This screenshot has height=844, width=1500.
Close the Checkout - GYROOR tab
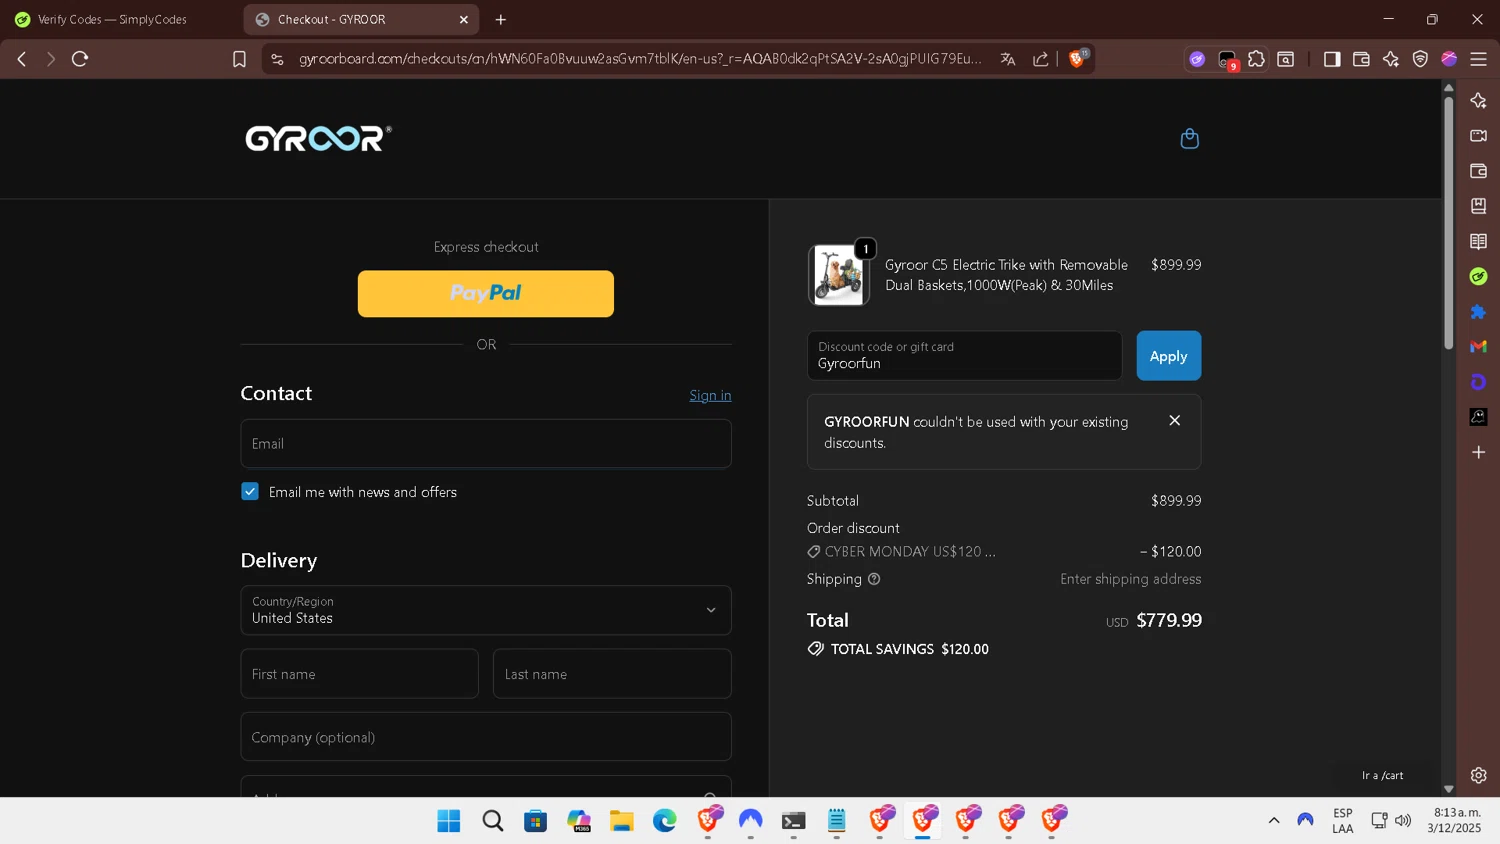[x=464, y=19]
